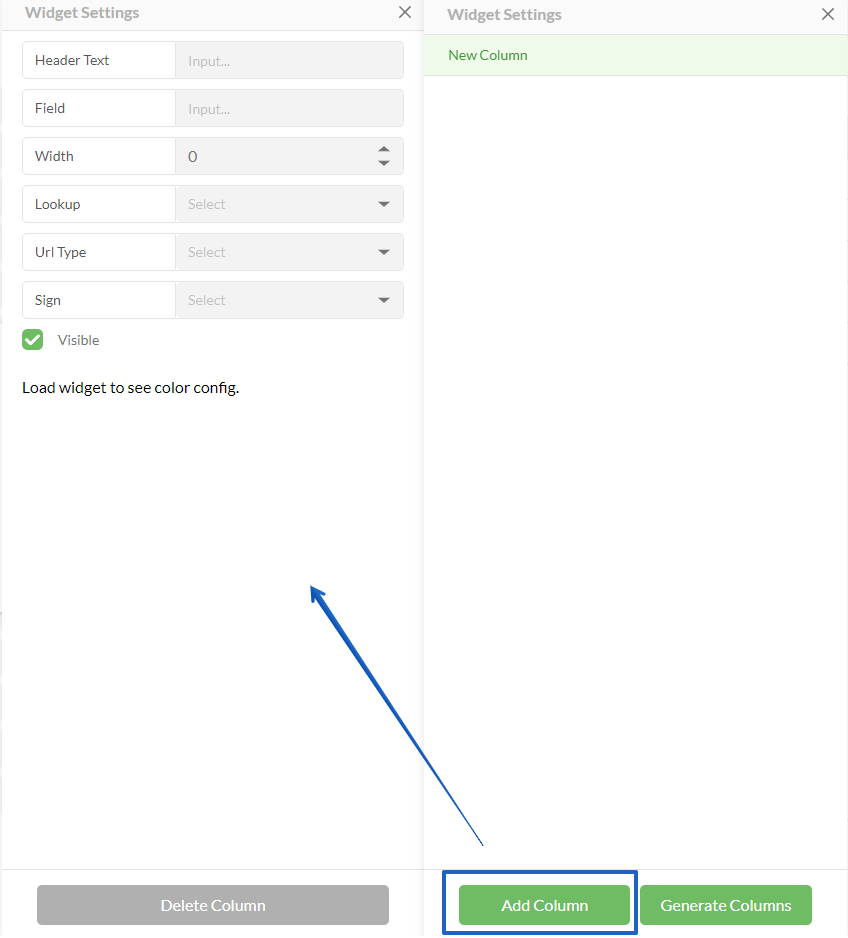Click the Field label
The height and width of the screenshot is (938, 848).
pyautogui.click(x=50, y=108)
